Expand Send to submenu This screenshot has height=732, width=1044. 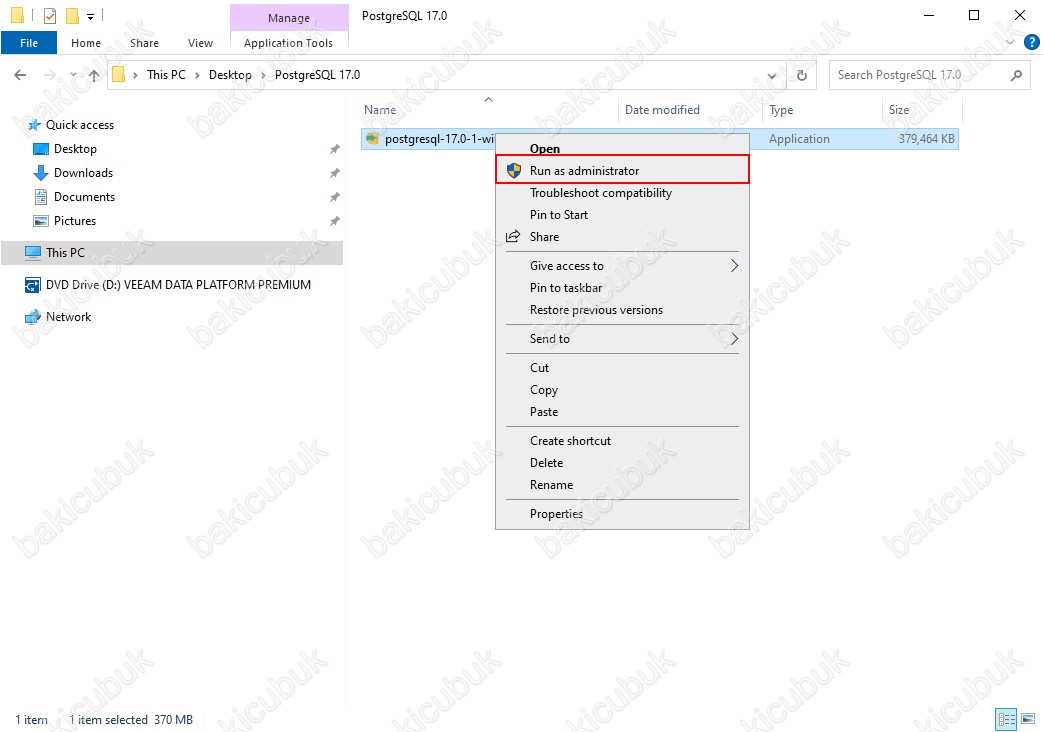(622, 339)
